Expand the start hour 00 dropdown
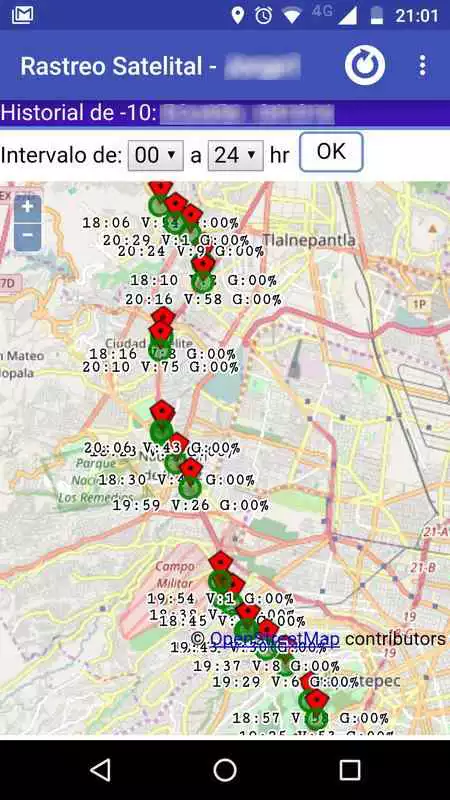This screenshot has height=800, width=450. click(x=155, y=155)
